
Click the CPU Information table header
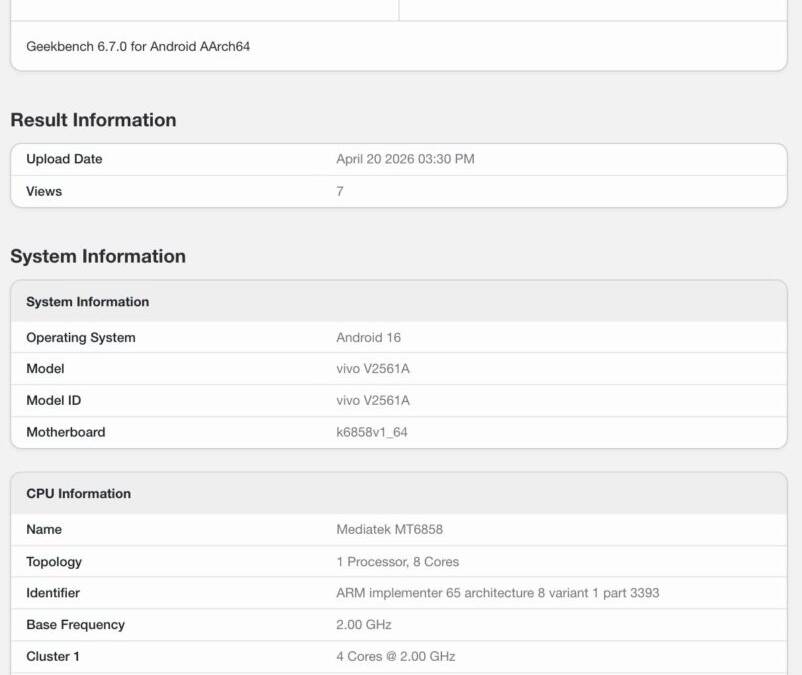78,494
